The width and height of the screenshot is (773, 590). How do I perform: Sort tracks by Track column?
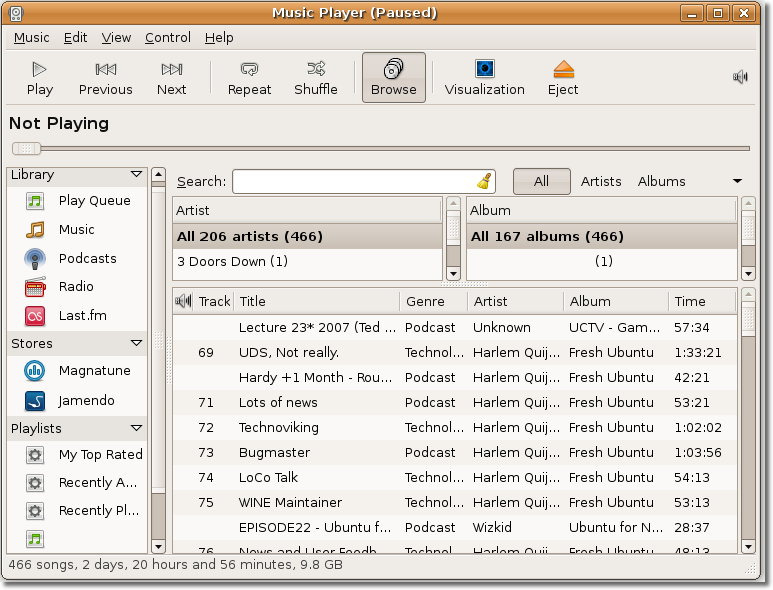coord(214,301)
